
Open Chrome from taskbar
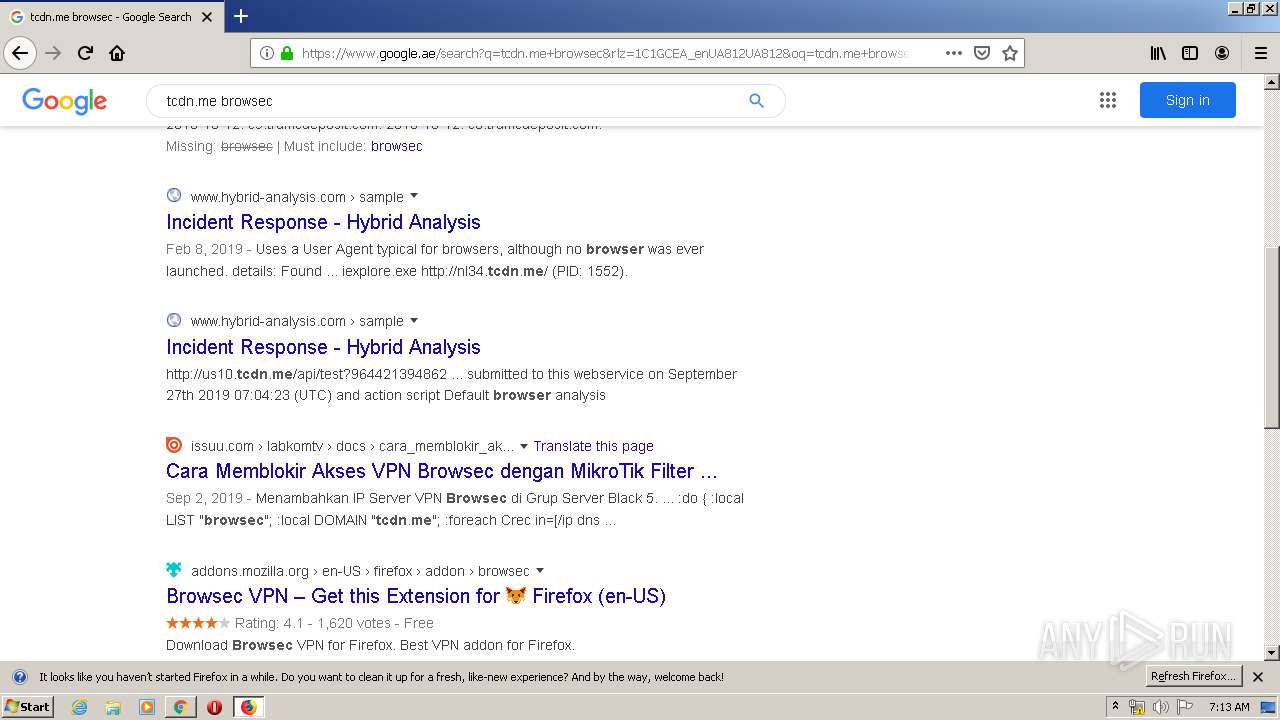tap(180, 707)
